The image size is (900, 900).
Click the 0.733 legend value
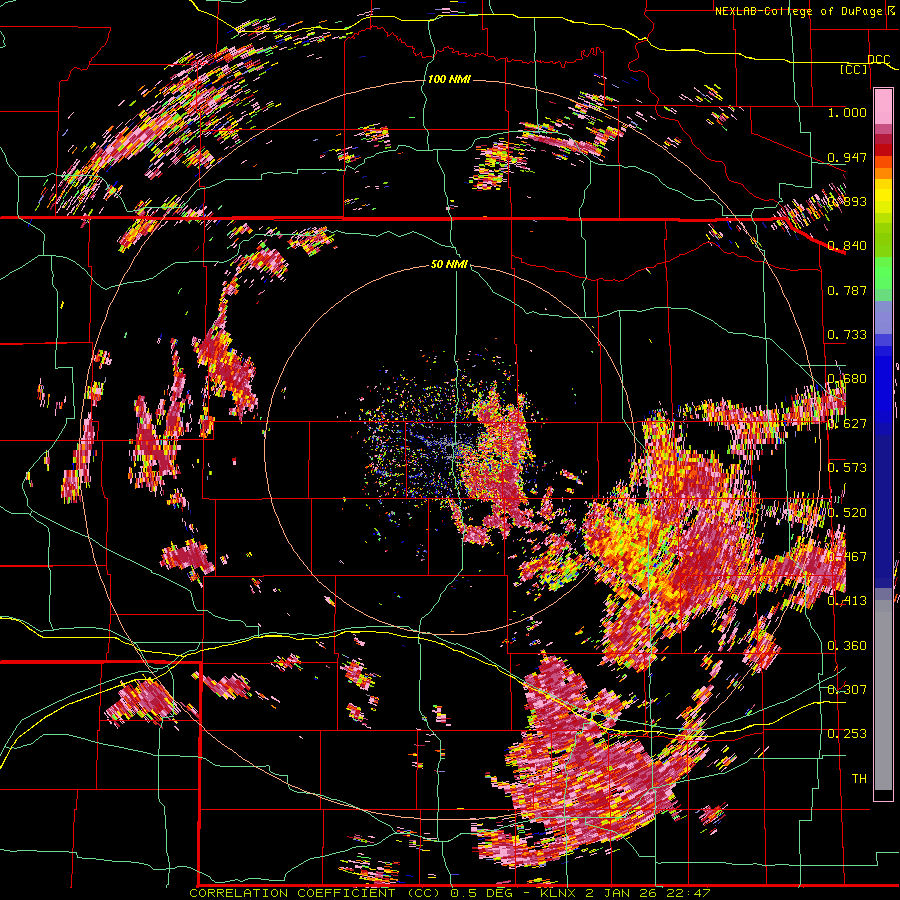[847, 334]
